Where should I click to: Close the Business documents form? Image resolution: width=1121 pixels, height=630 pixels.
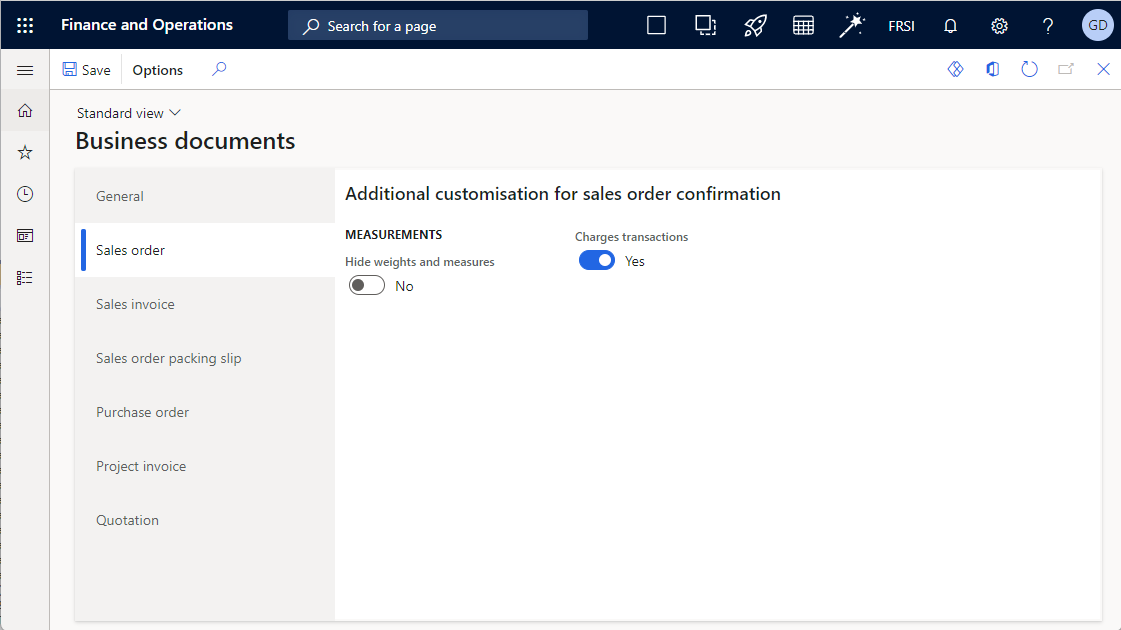point(1103,69)
